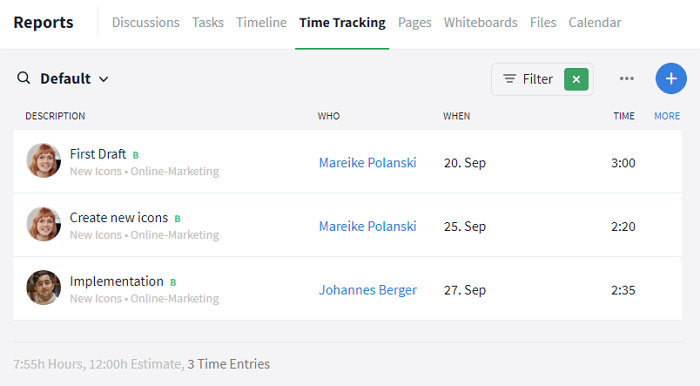
Task: Click the billable B badge on First Draft
Action: pos(136,155)
